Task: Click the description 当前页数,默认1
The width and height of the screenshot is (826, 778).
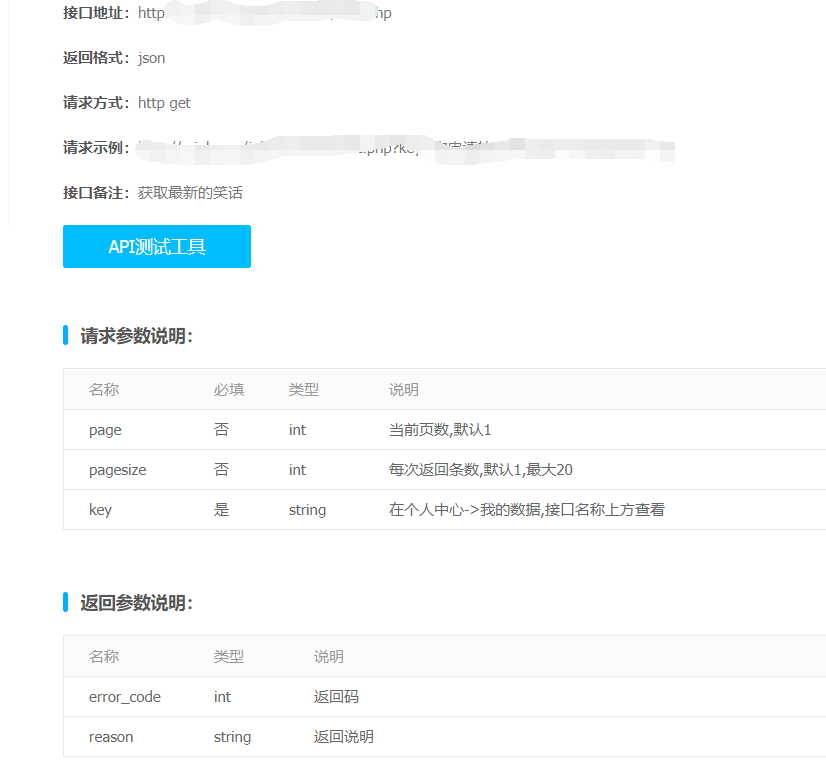Action: (440, 430)
